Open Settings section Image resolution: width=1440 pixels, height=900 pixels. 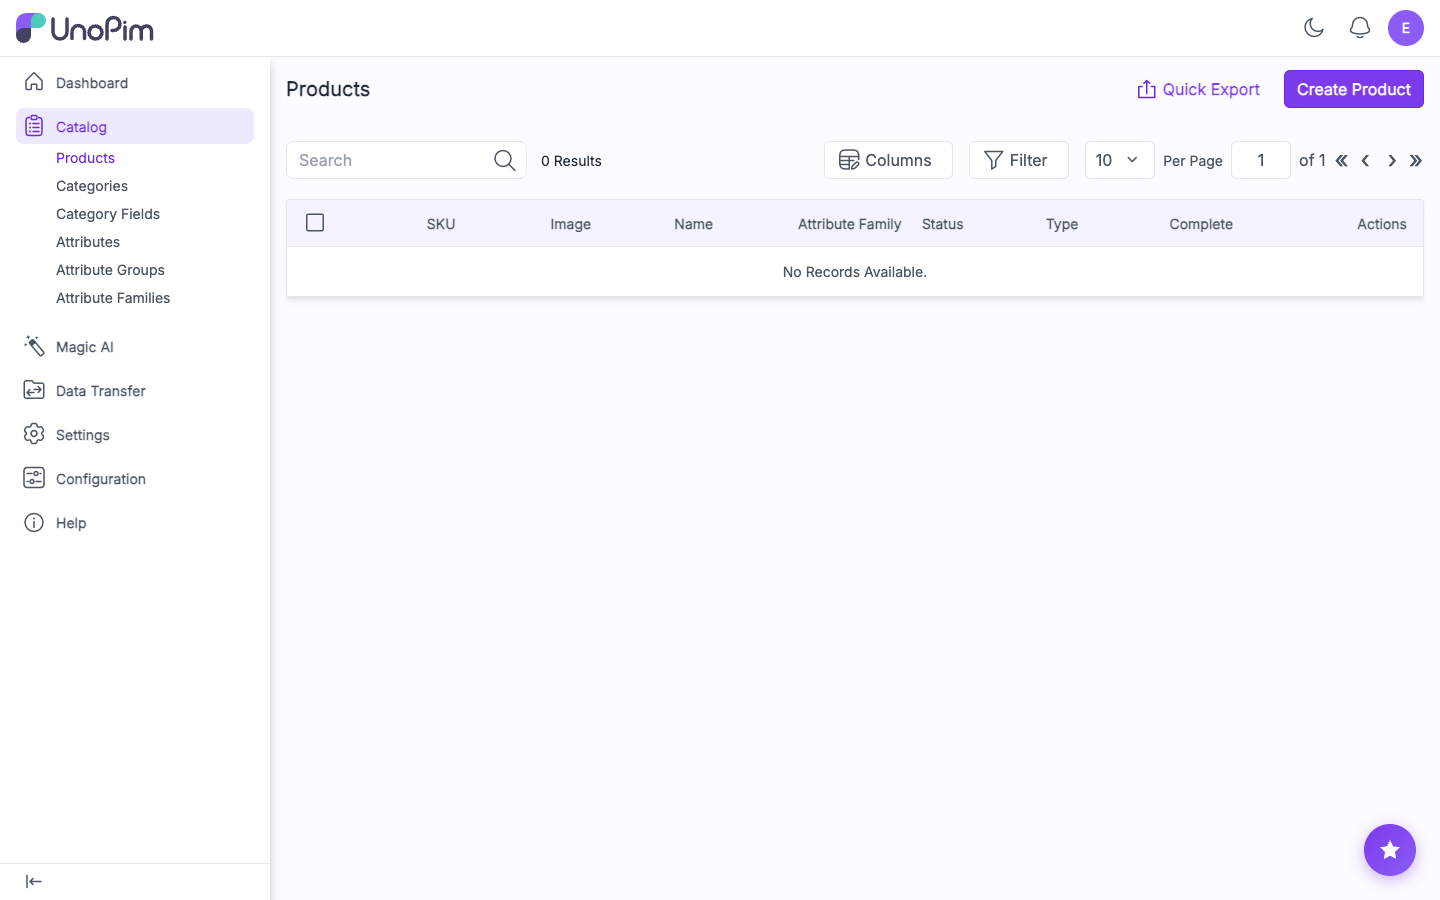(x=135, y=435)
